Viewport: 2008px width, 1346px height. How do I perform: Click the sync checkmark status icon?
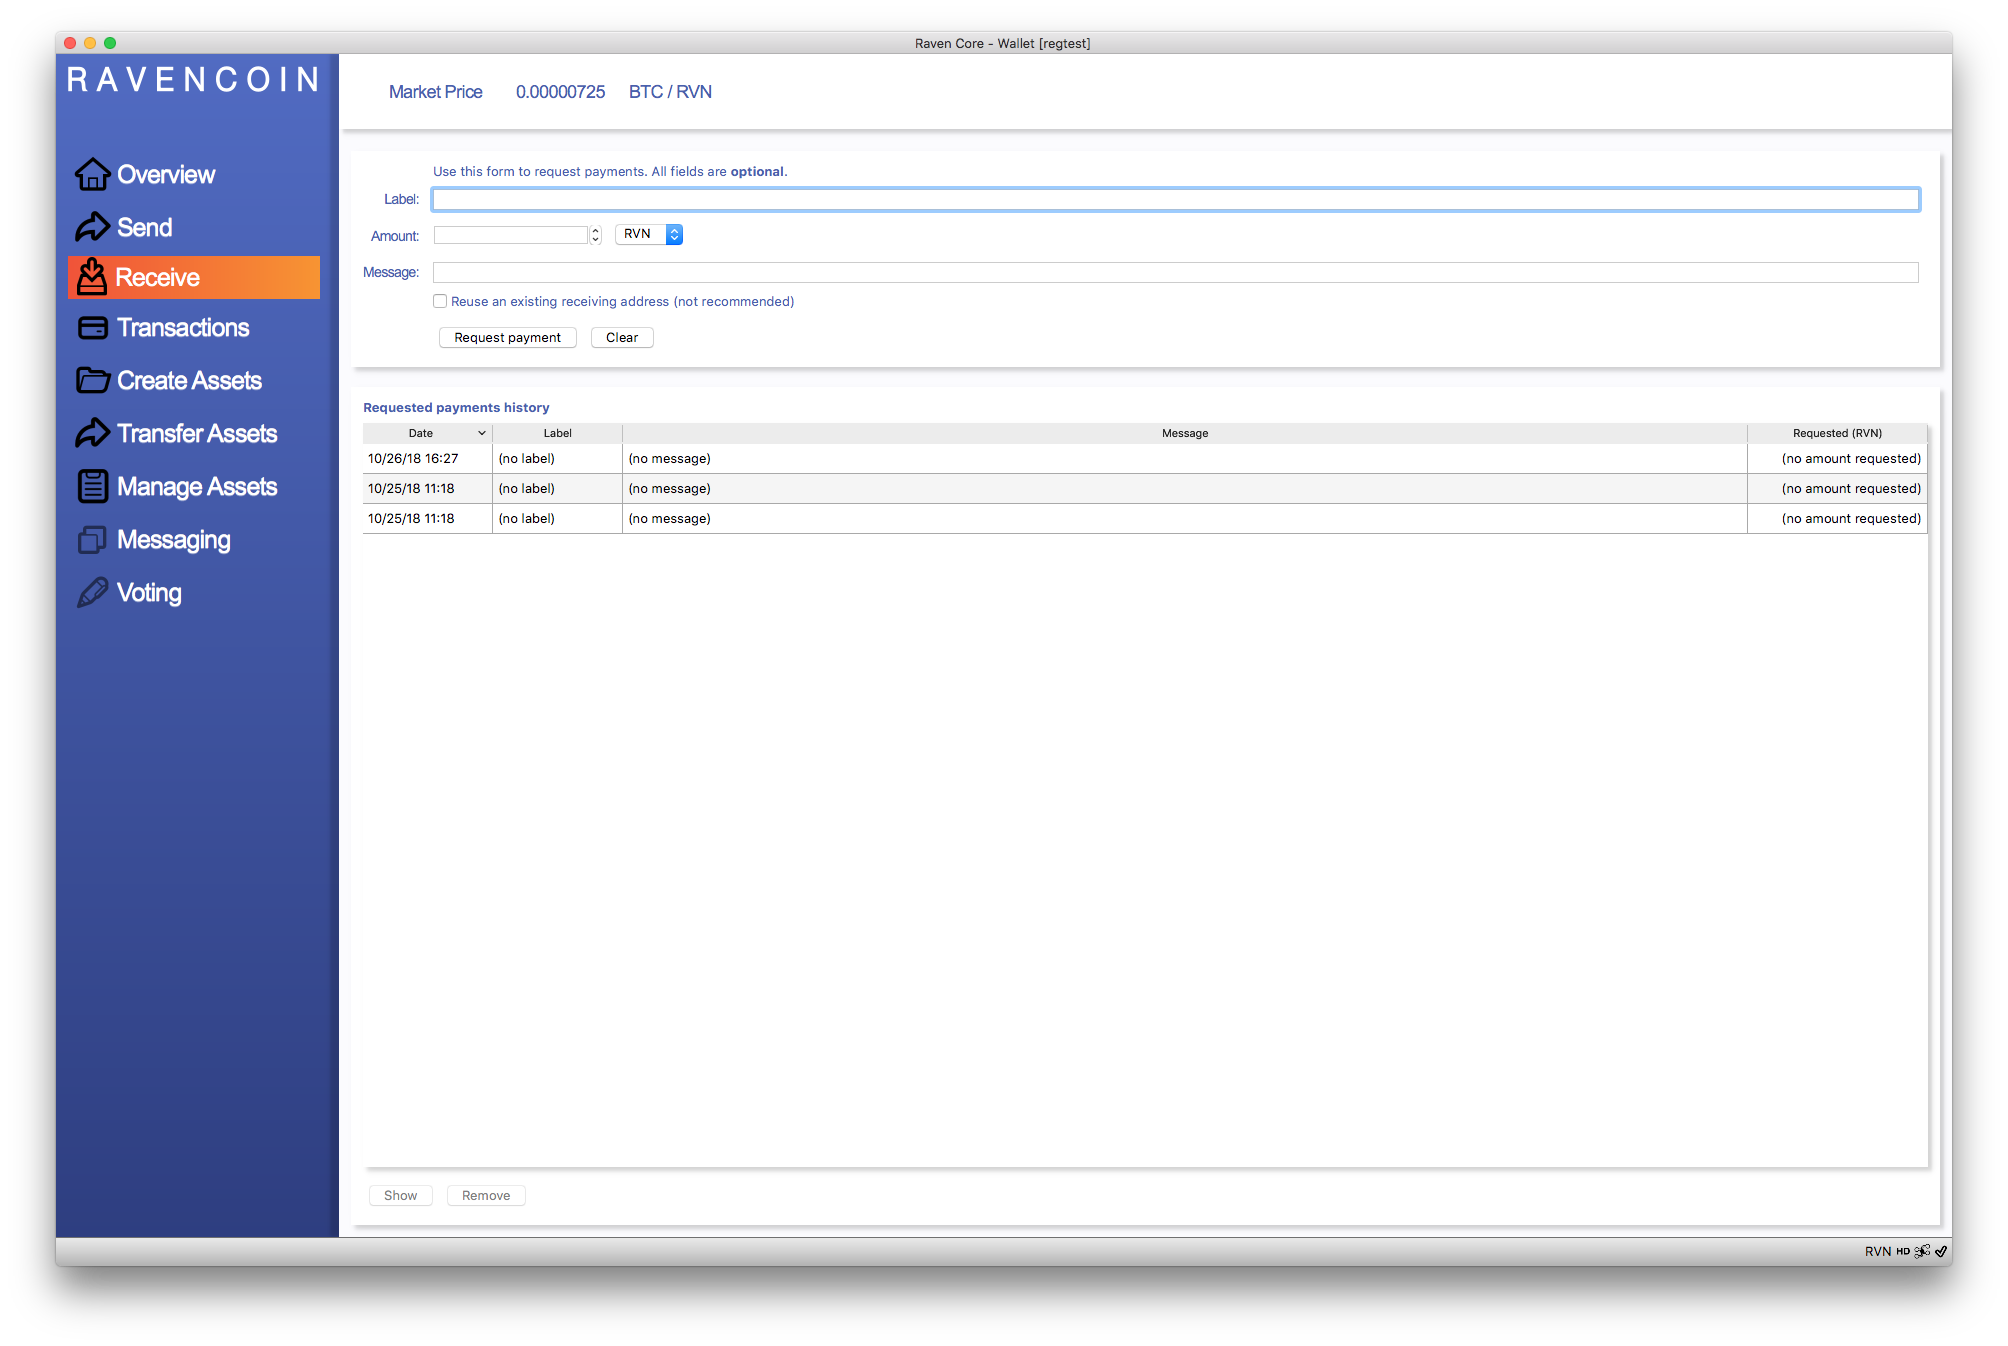tap(1941, 1251)
